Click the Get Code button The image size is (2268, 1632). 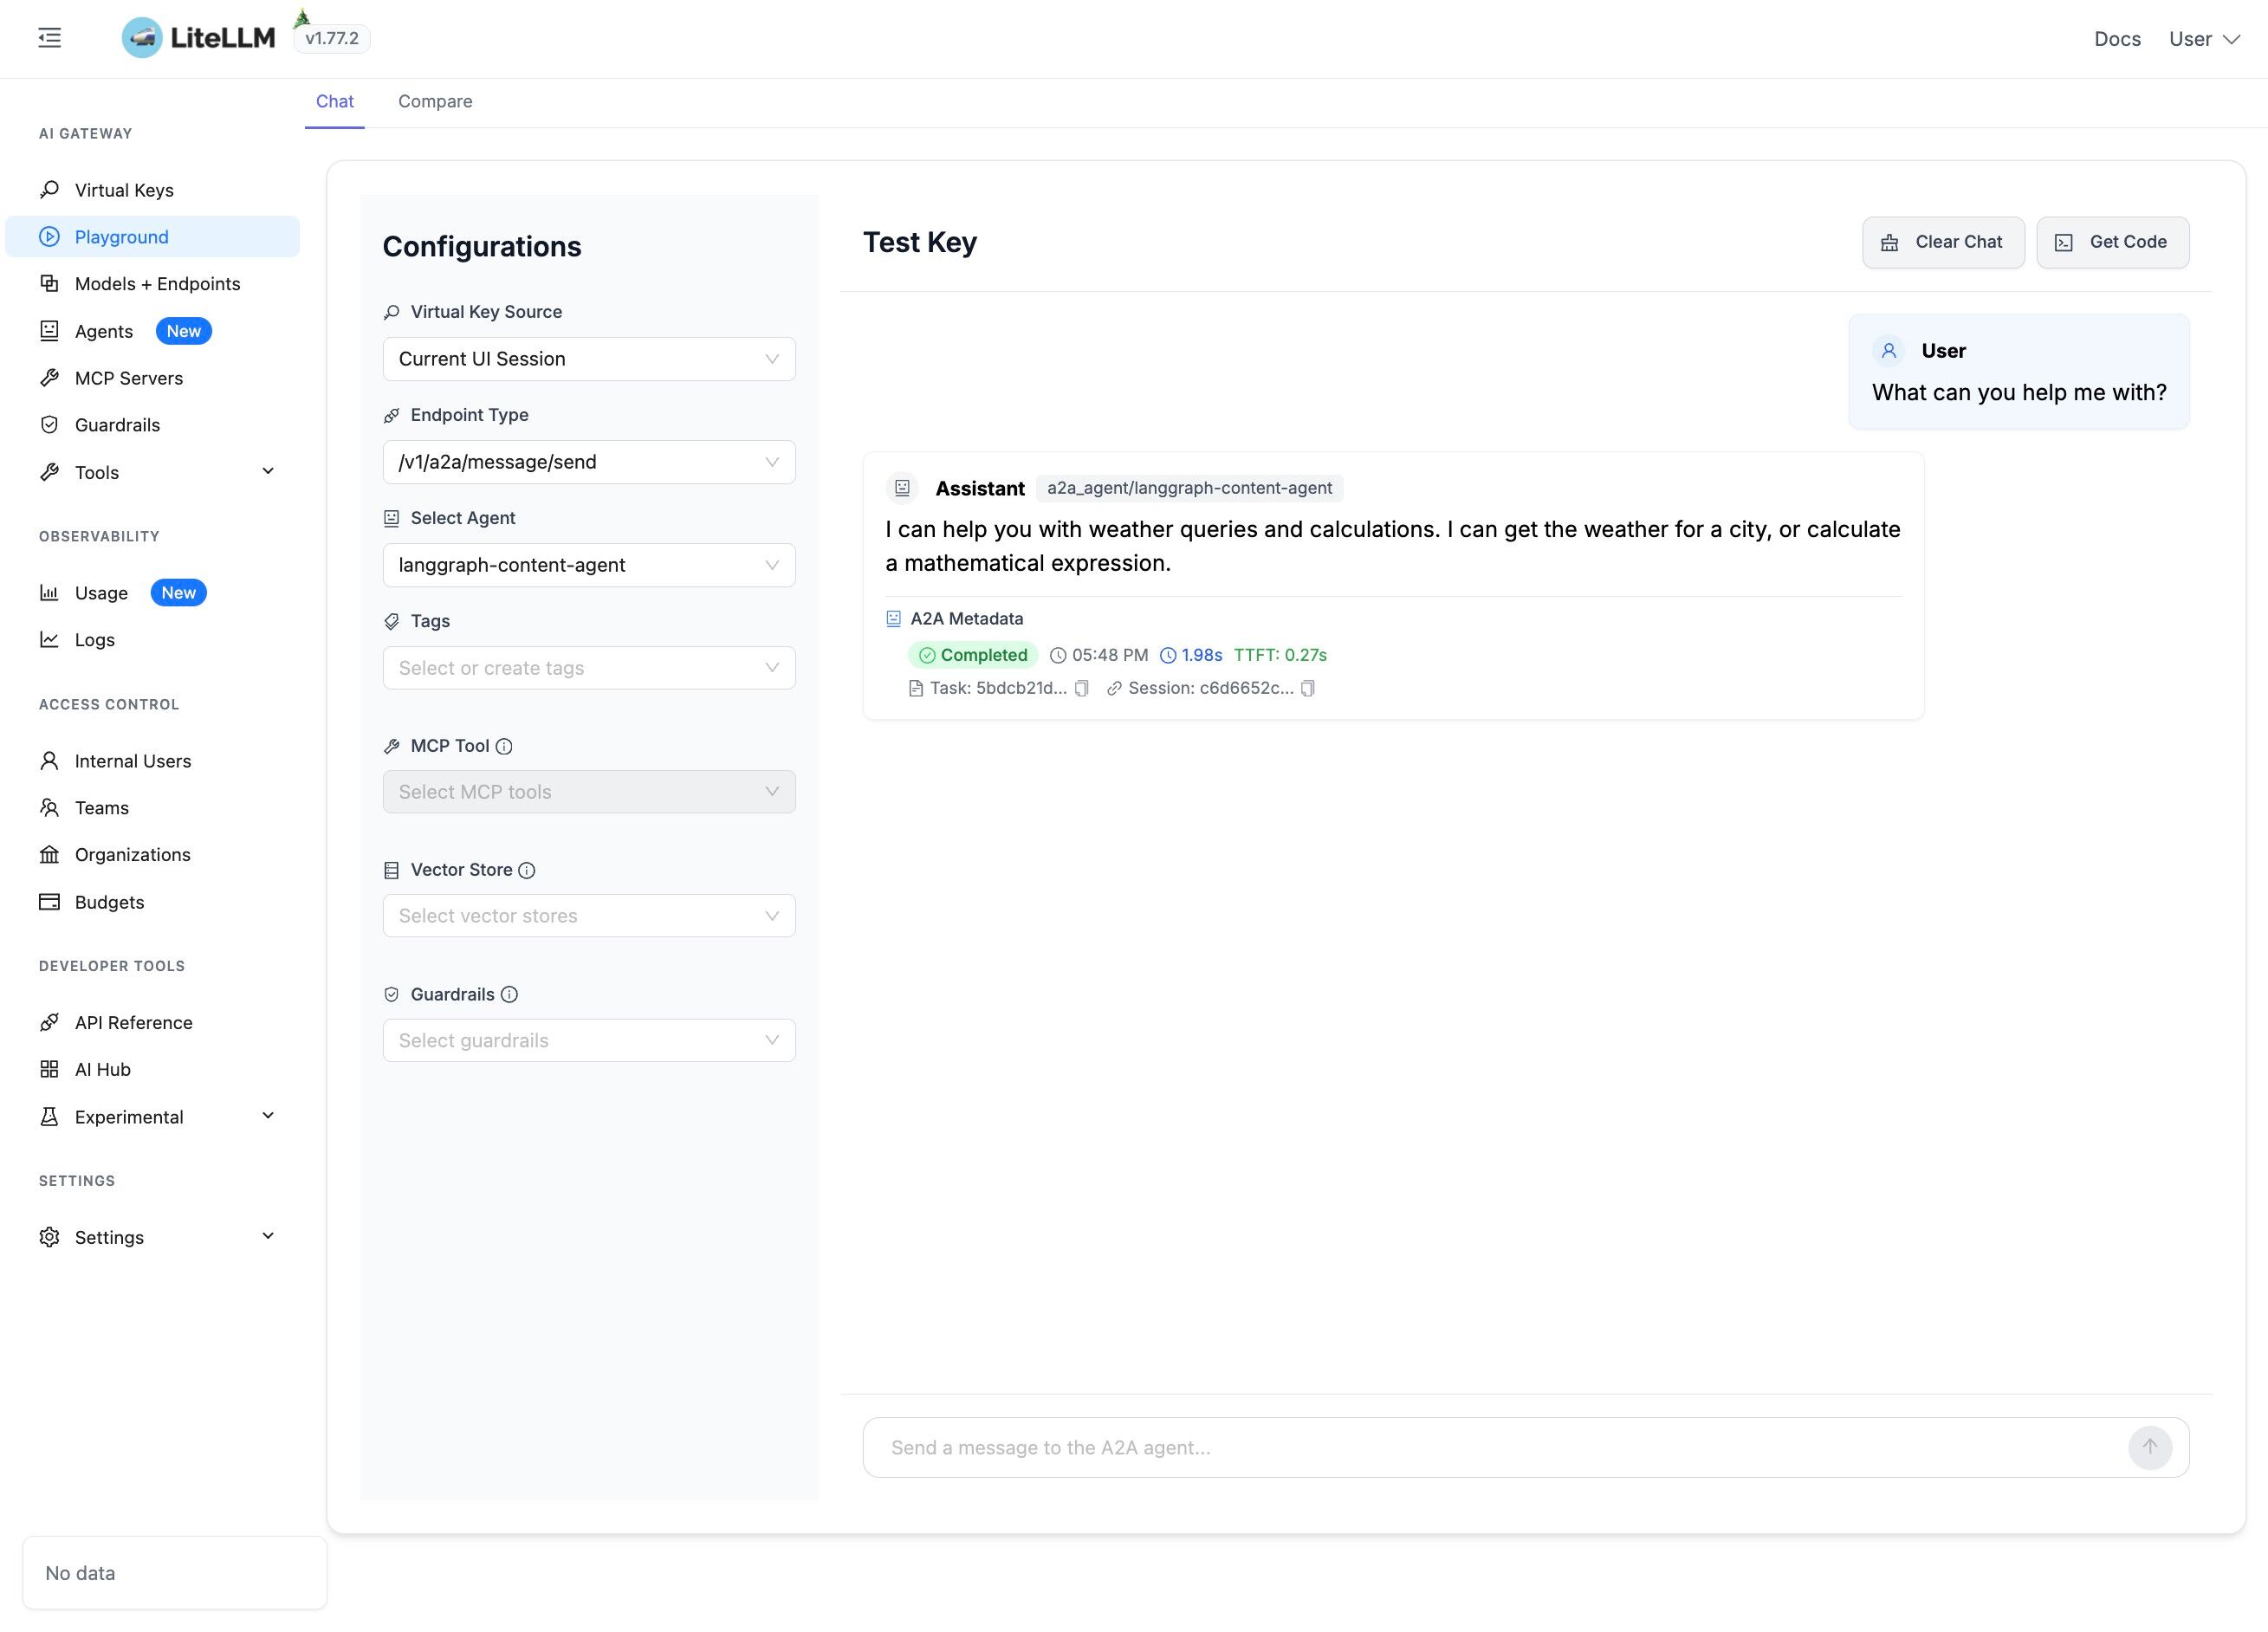[2112, 242]
